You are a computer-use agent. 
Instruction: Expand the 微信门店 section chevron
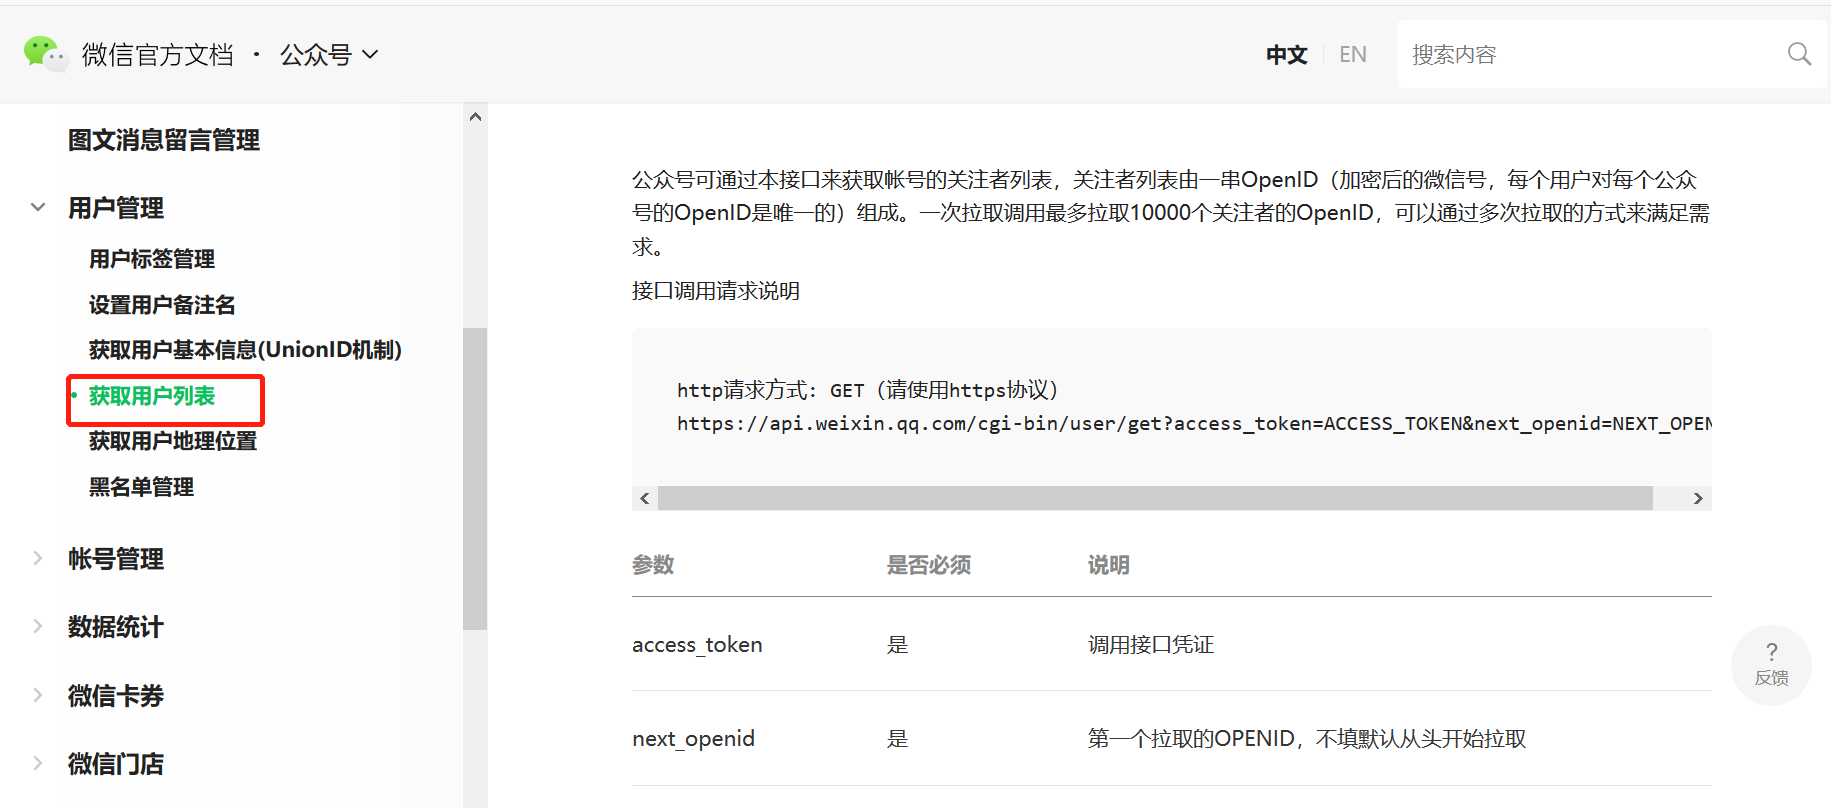pos(38,763)
